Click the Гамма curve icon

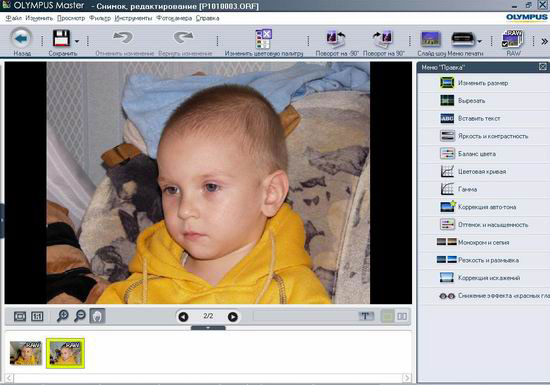(447, 189)
